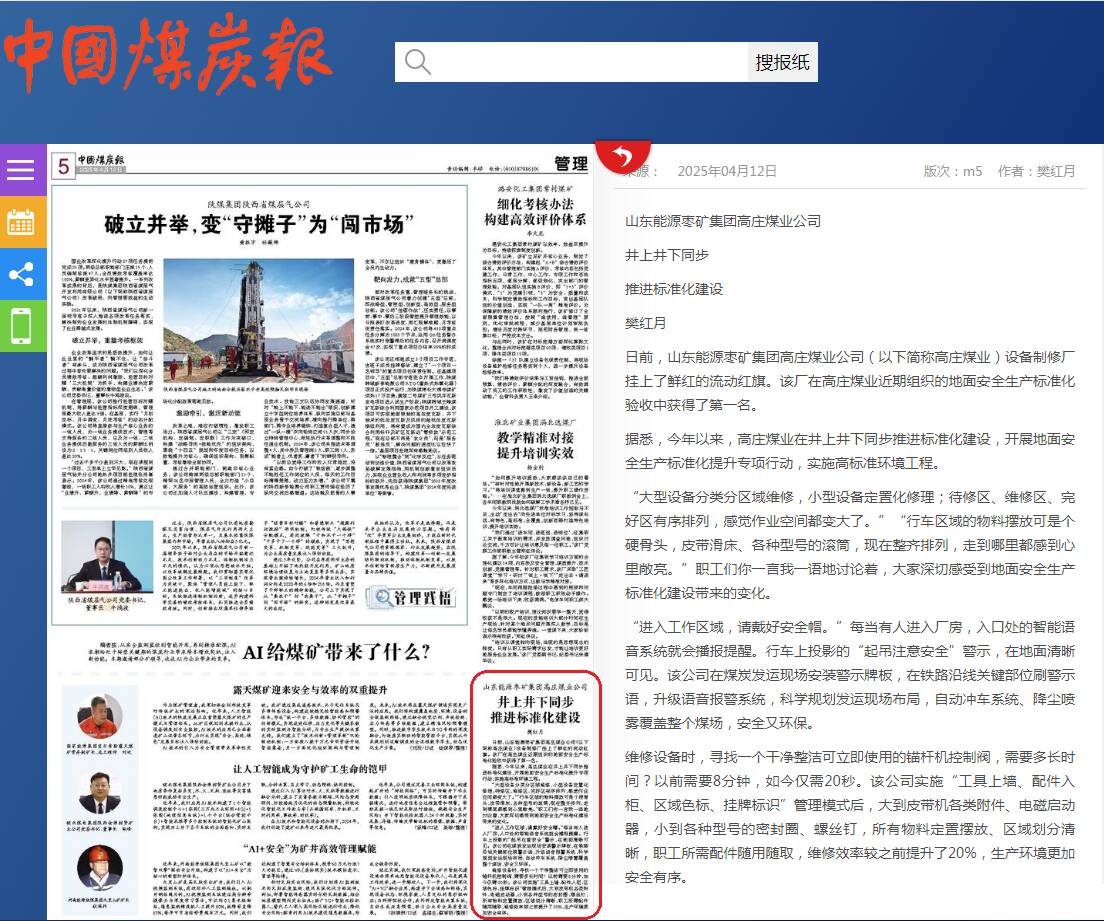1104x921 pixels.
Task: Click the 推进标准化建设 title line in article panel
Action: tap(674, 289)
